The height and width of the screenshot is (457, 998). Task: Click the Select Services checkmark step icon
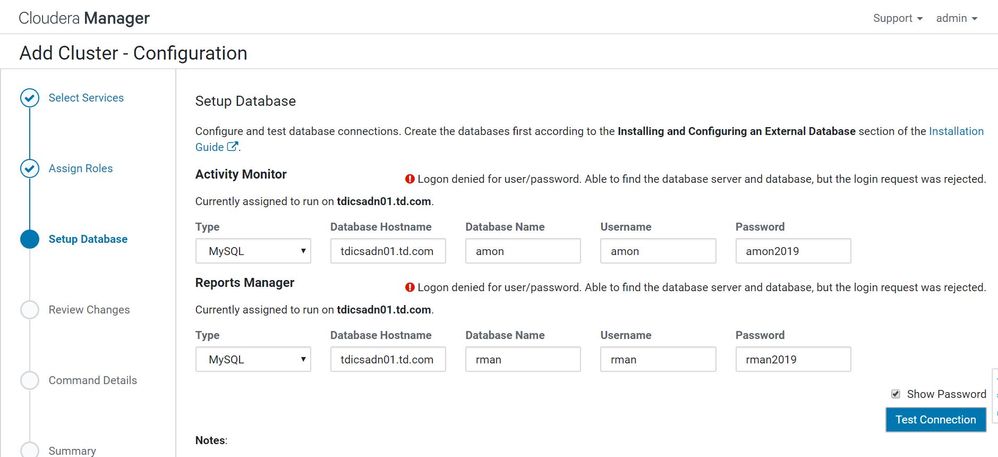tap(30, 98)
